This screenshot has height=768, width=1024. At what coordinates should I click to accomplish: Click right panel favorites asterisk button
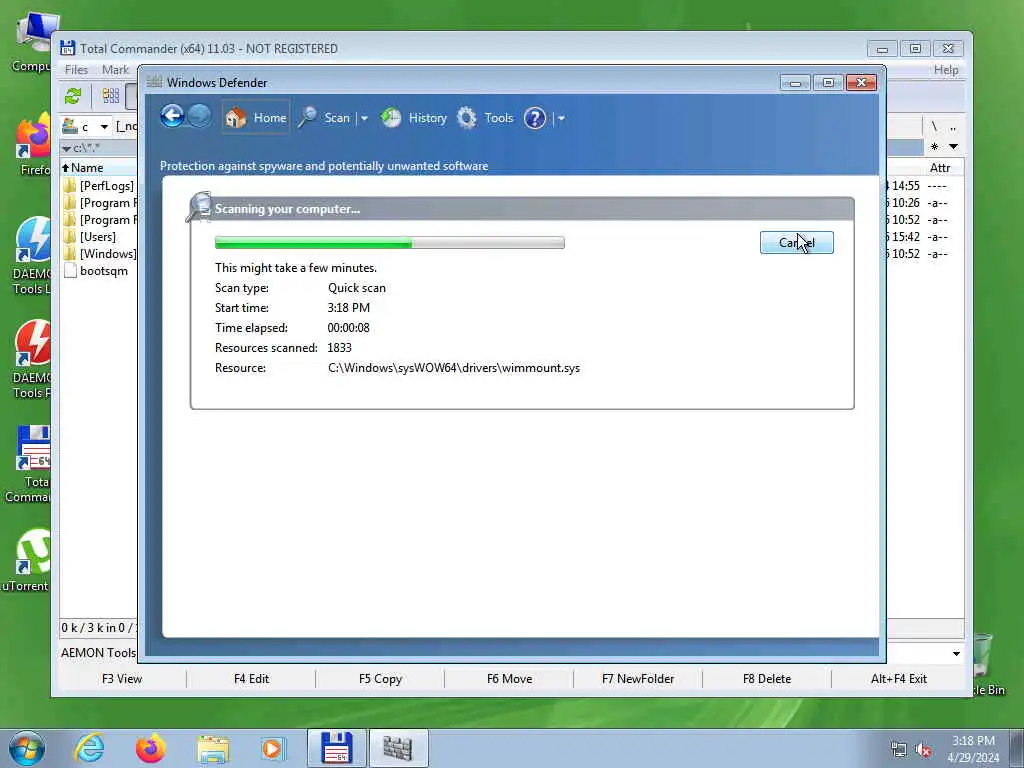935,147
